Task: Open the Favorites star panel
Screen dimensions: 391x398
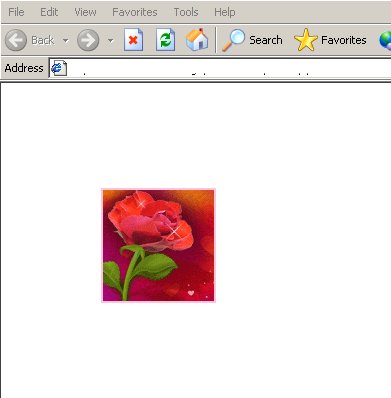Action: (306, 40)
